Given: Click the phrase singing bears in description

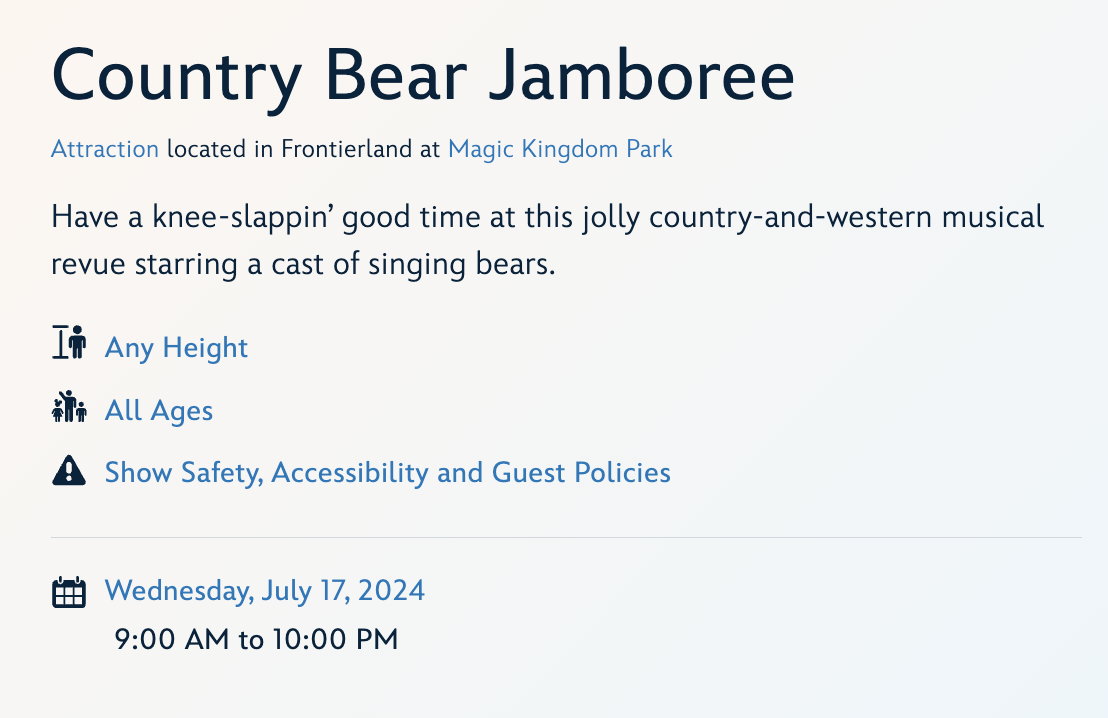Looking at the screenshot, I should (461, 265).
